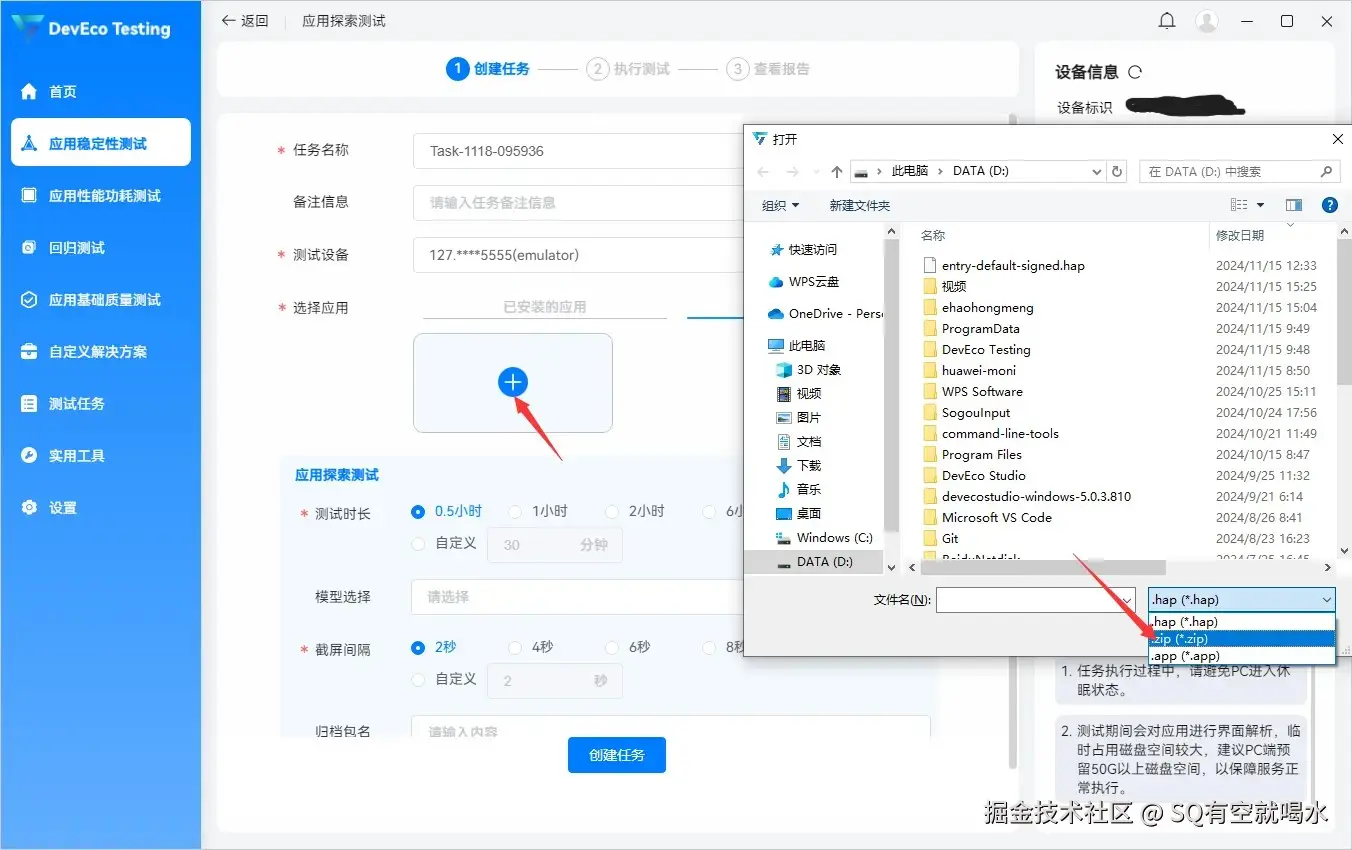The width and height of the screenshot is (1352, 850).
Task: Open the view options dropdown arrow
Action: (x=1260, y=205)
